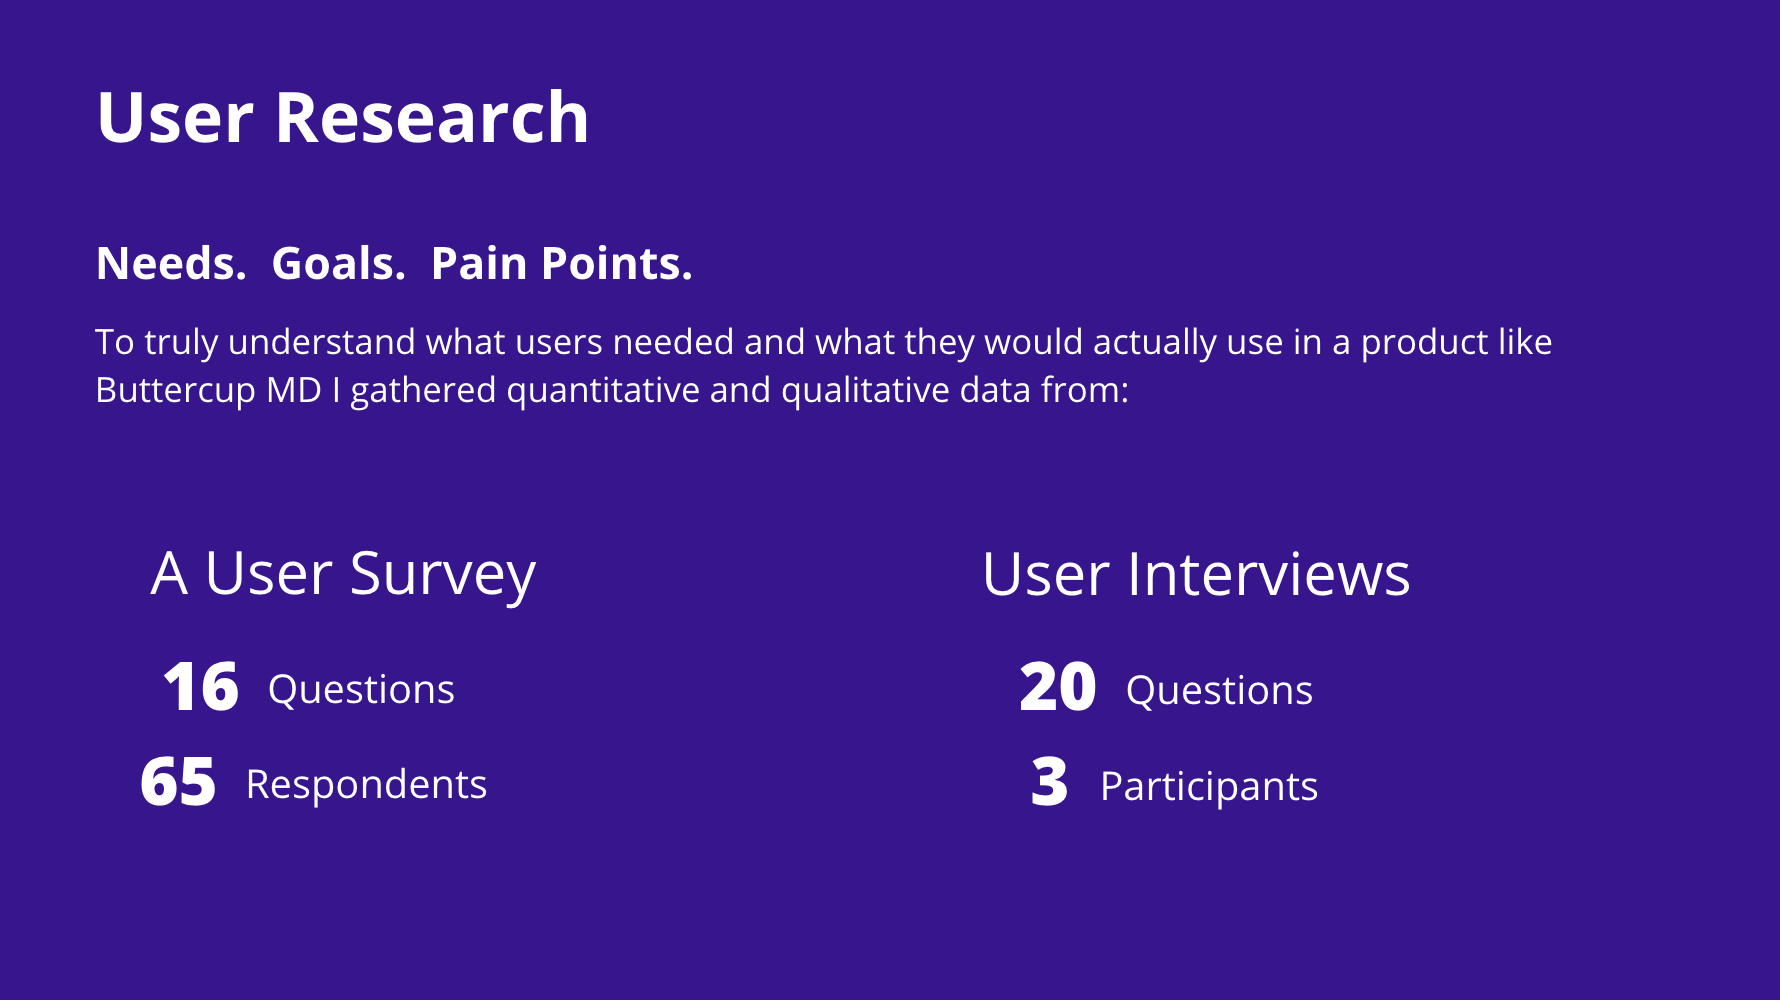
Task: Click the words 'Pain Points.' in subheading
Action: pyautogui.click(x=562, y=264)
